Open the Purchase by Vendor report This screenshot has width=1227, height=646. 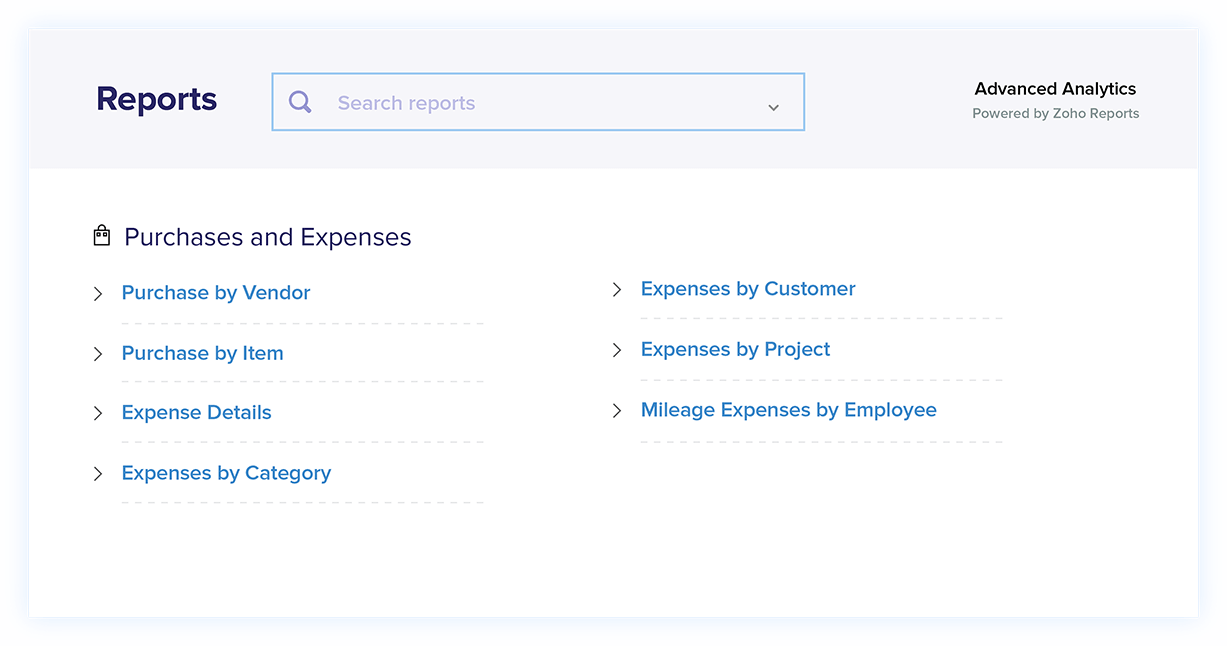click(216, 293)
